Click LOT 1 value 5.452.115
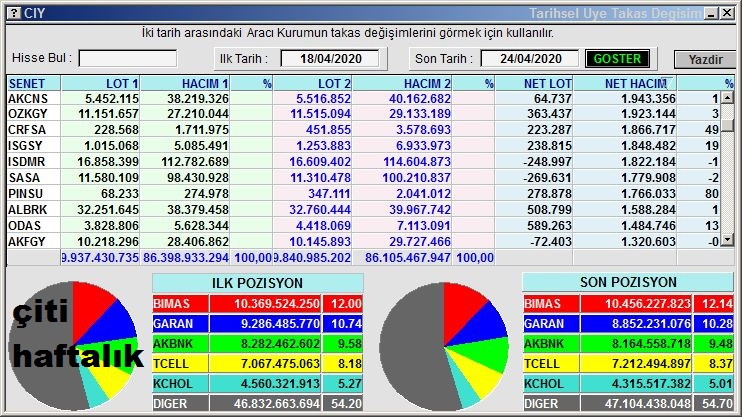The width and height of the screenshot is (742, 417). 112,98
